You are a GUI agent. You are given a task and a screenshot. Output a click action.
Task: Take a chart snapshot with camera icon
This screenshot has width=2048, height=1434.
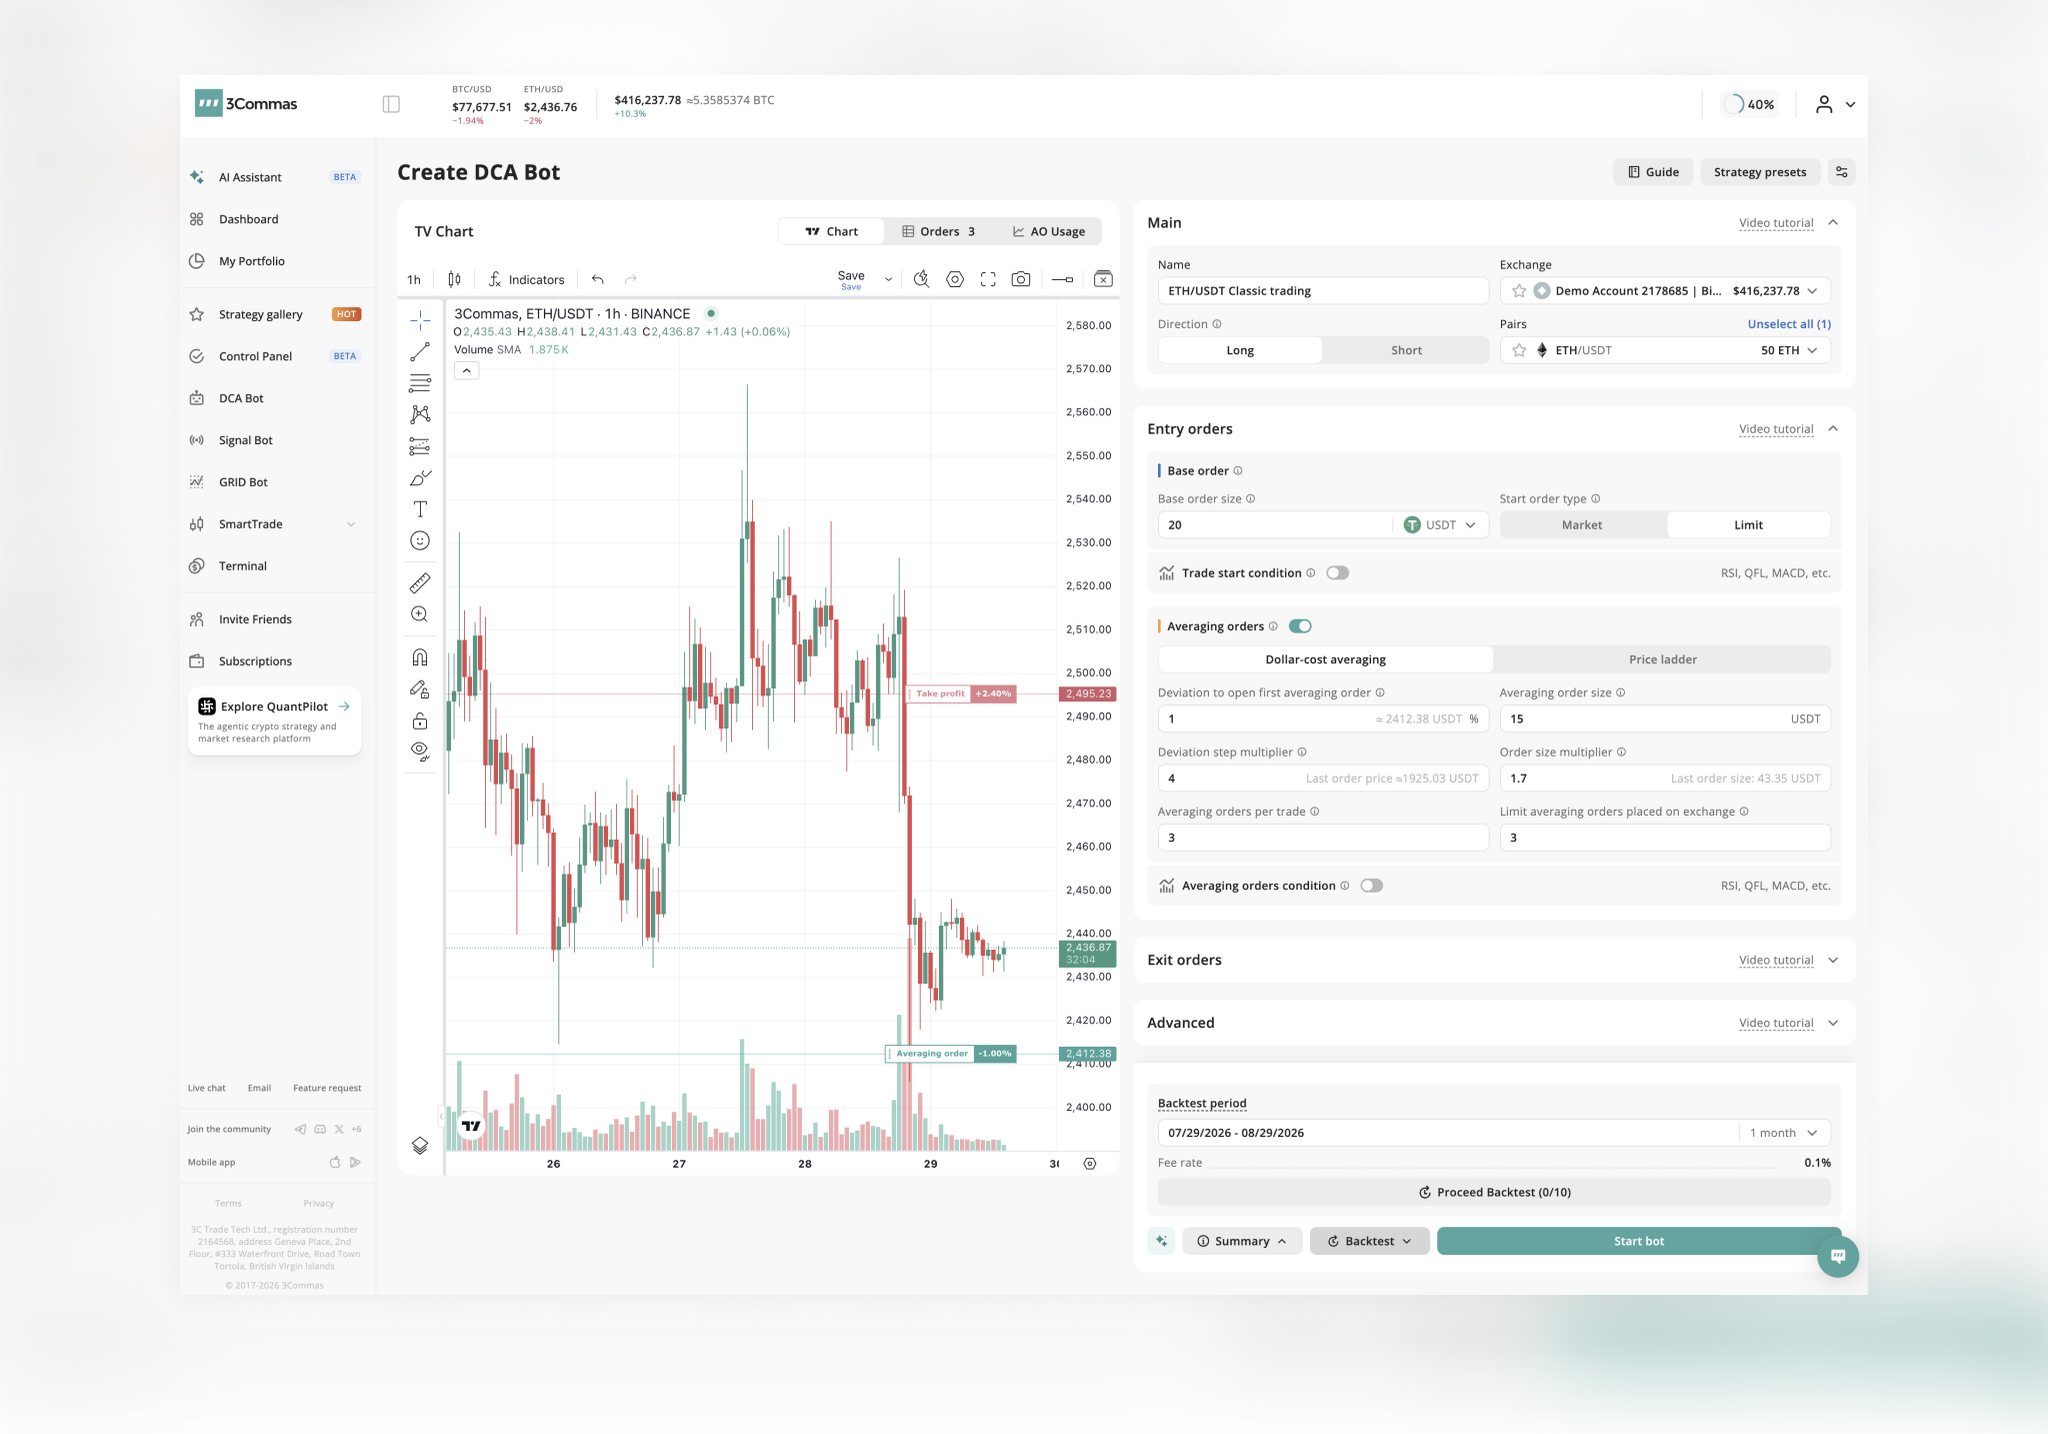pos(1020,280)
